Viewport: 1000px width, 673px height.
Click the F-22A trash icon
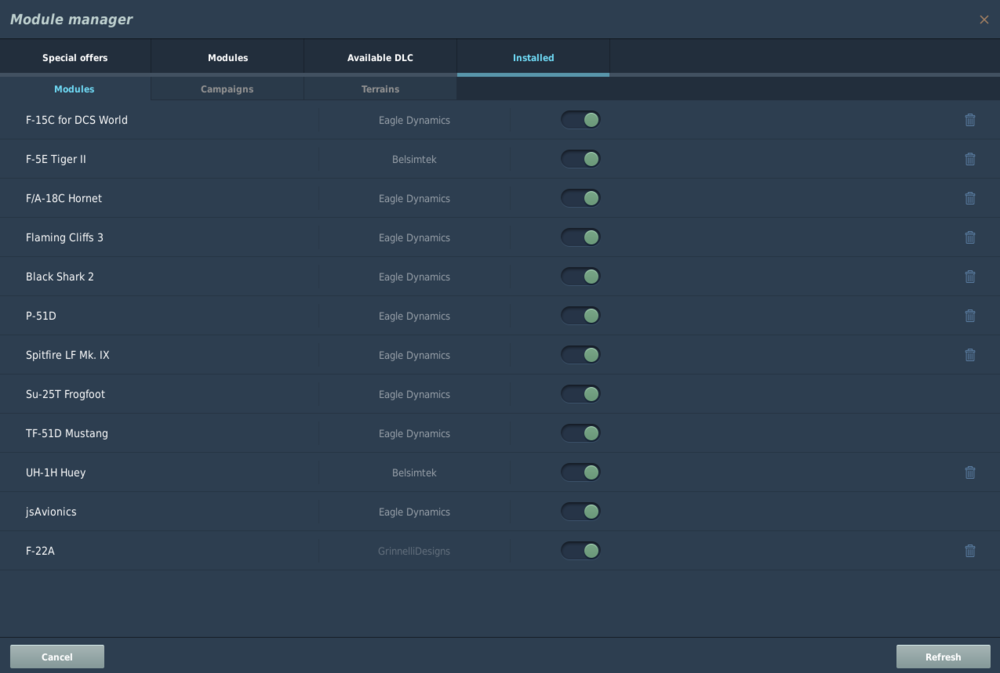(969, 551)
